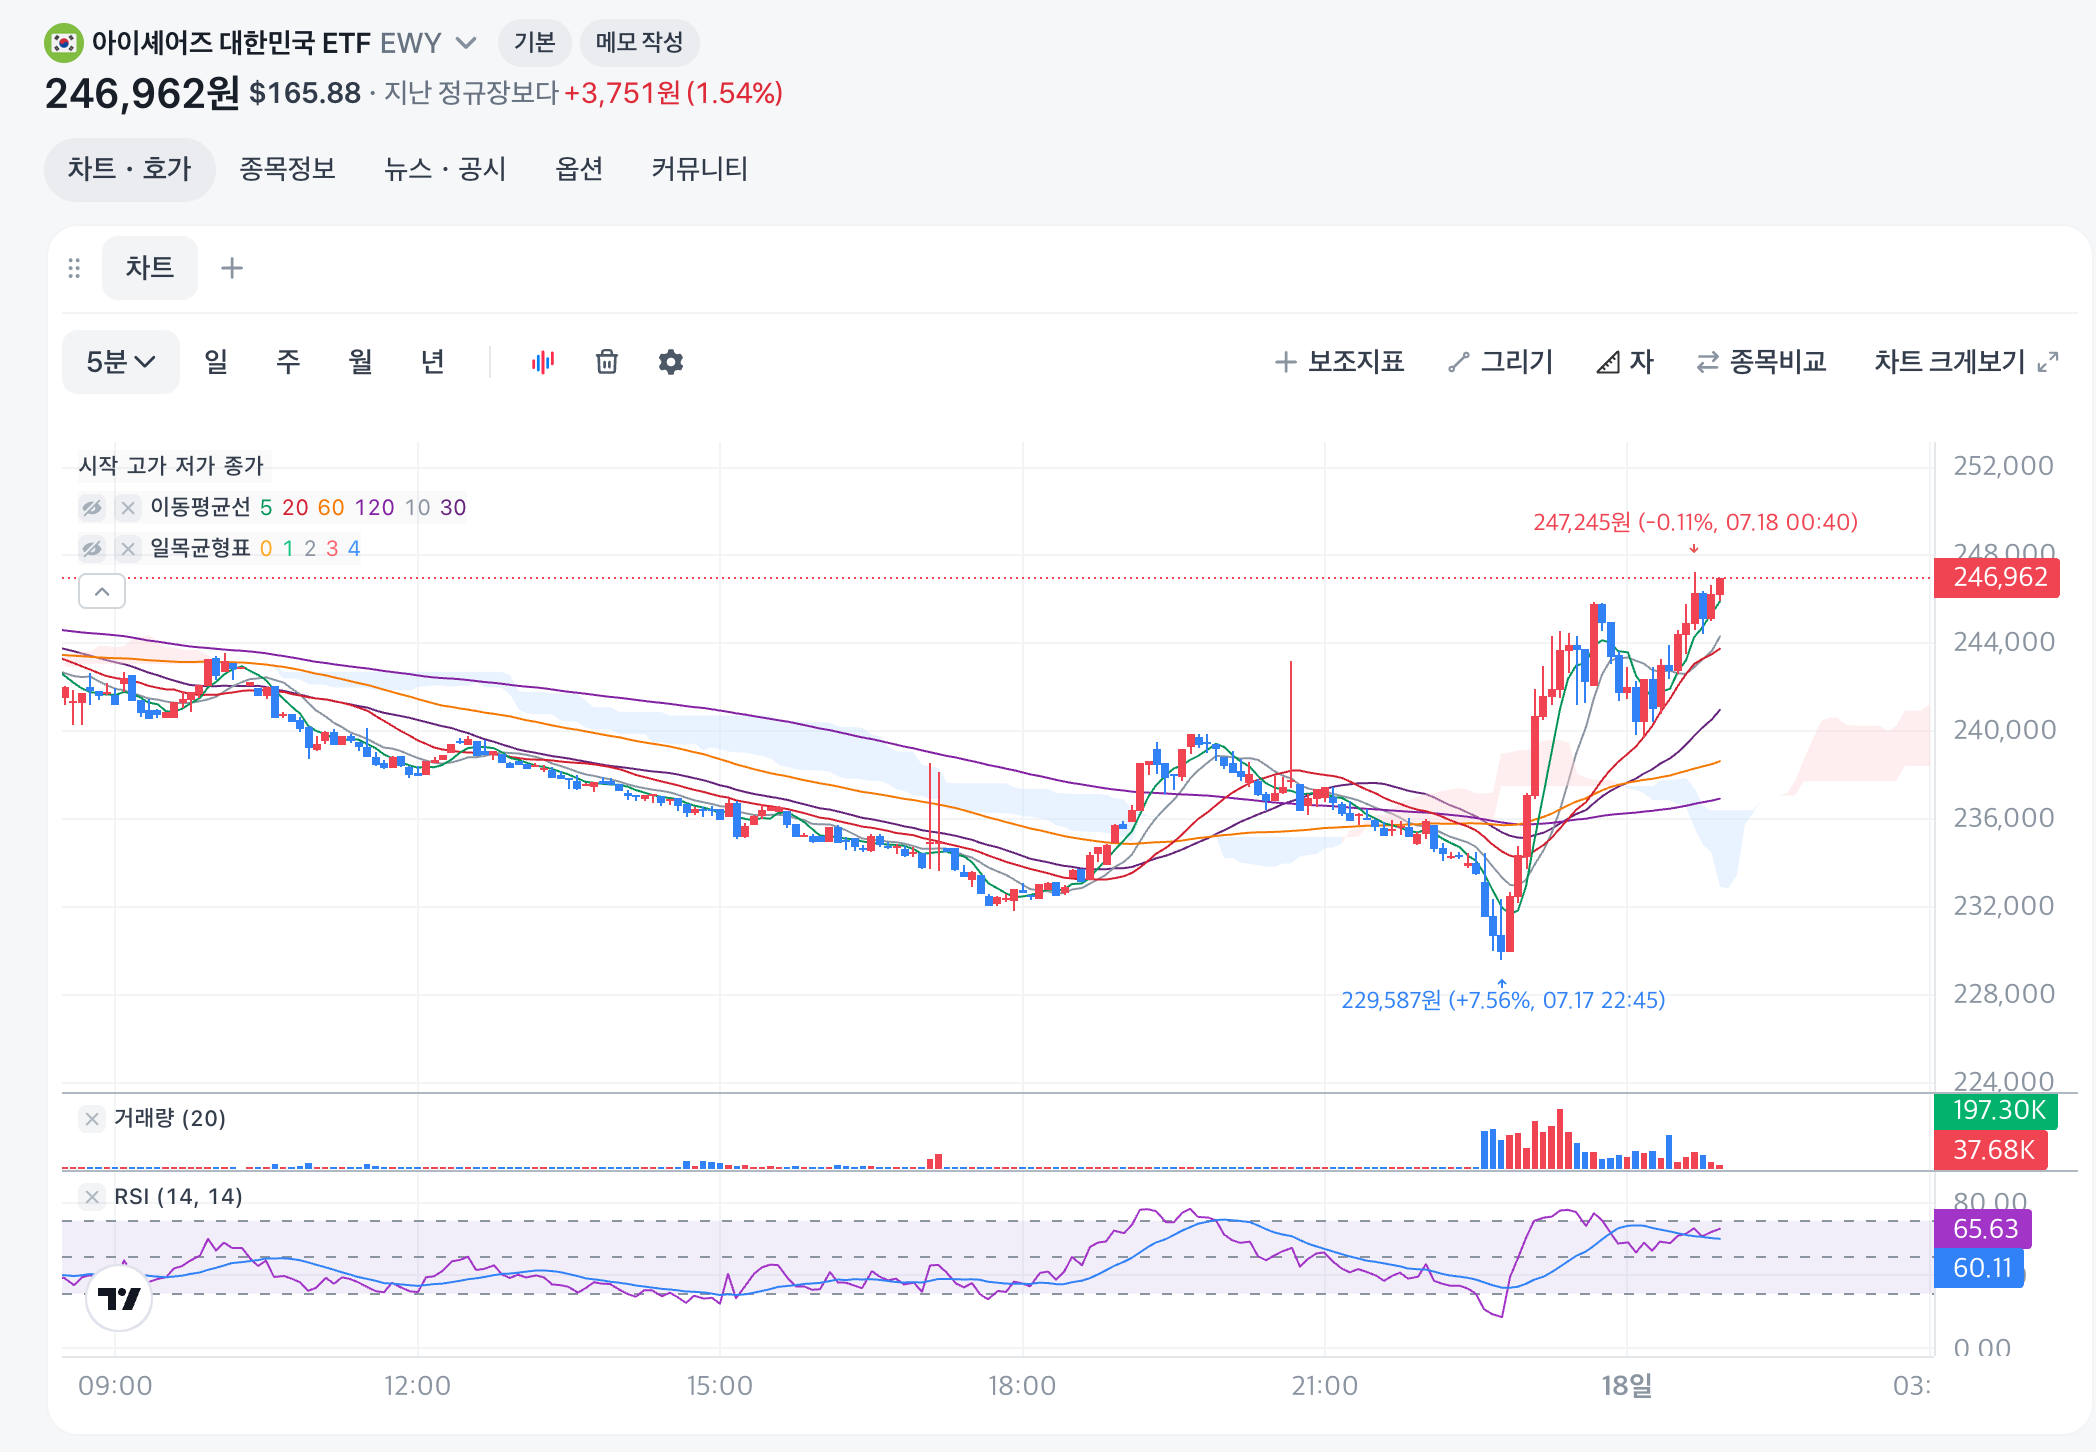Switch chart interval to 년

click(432, 362)
